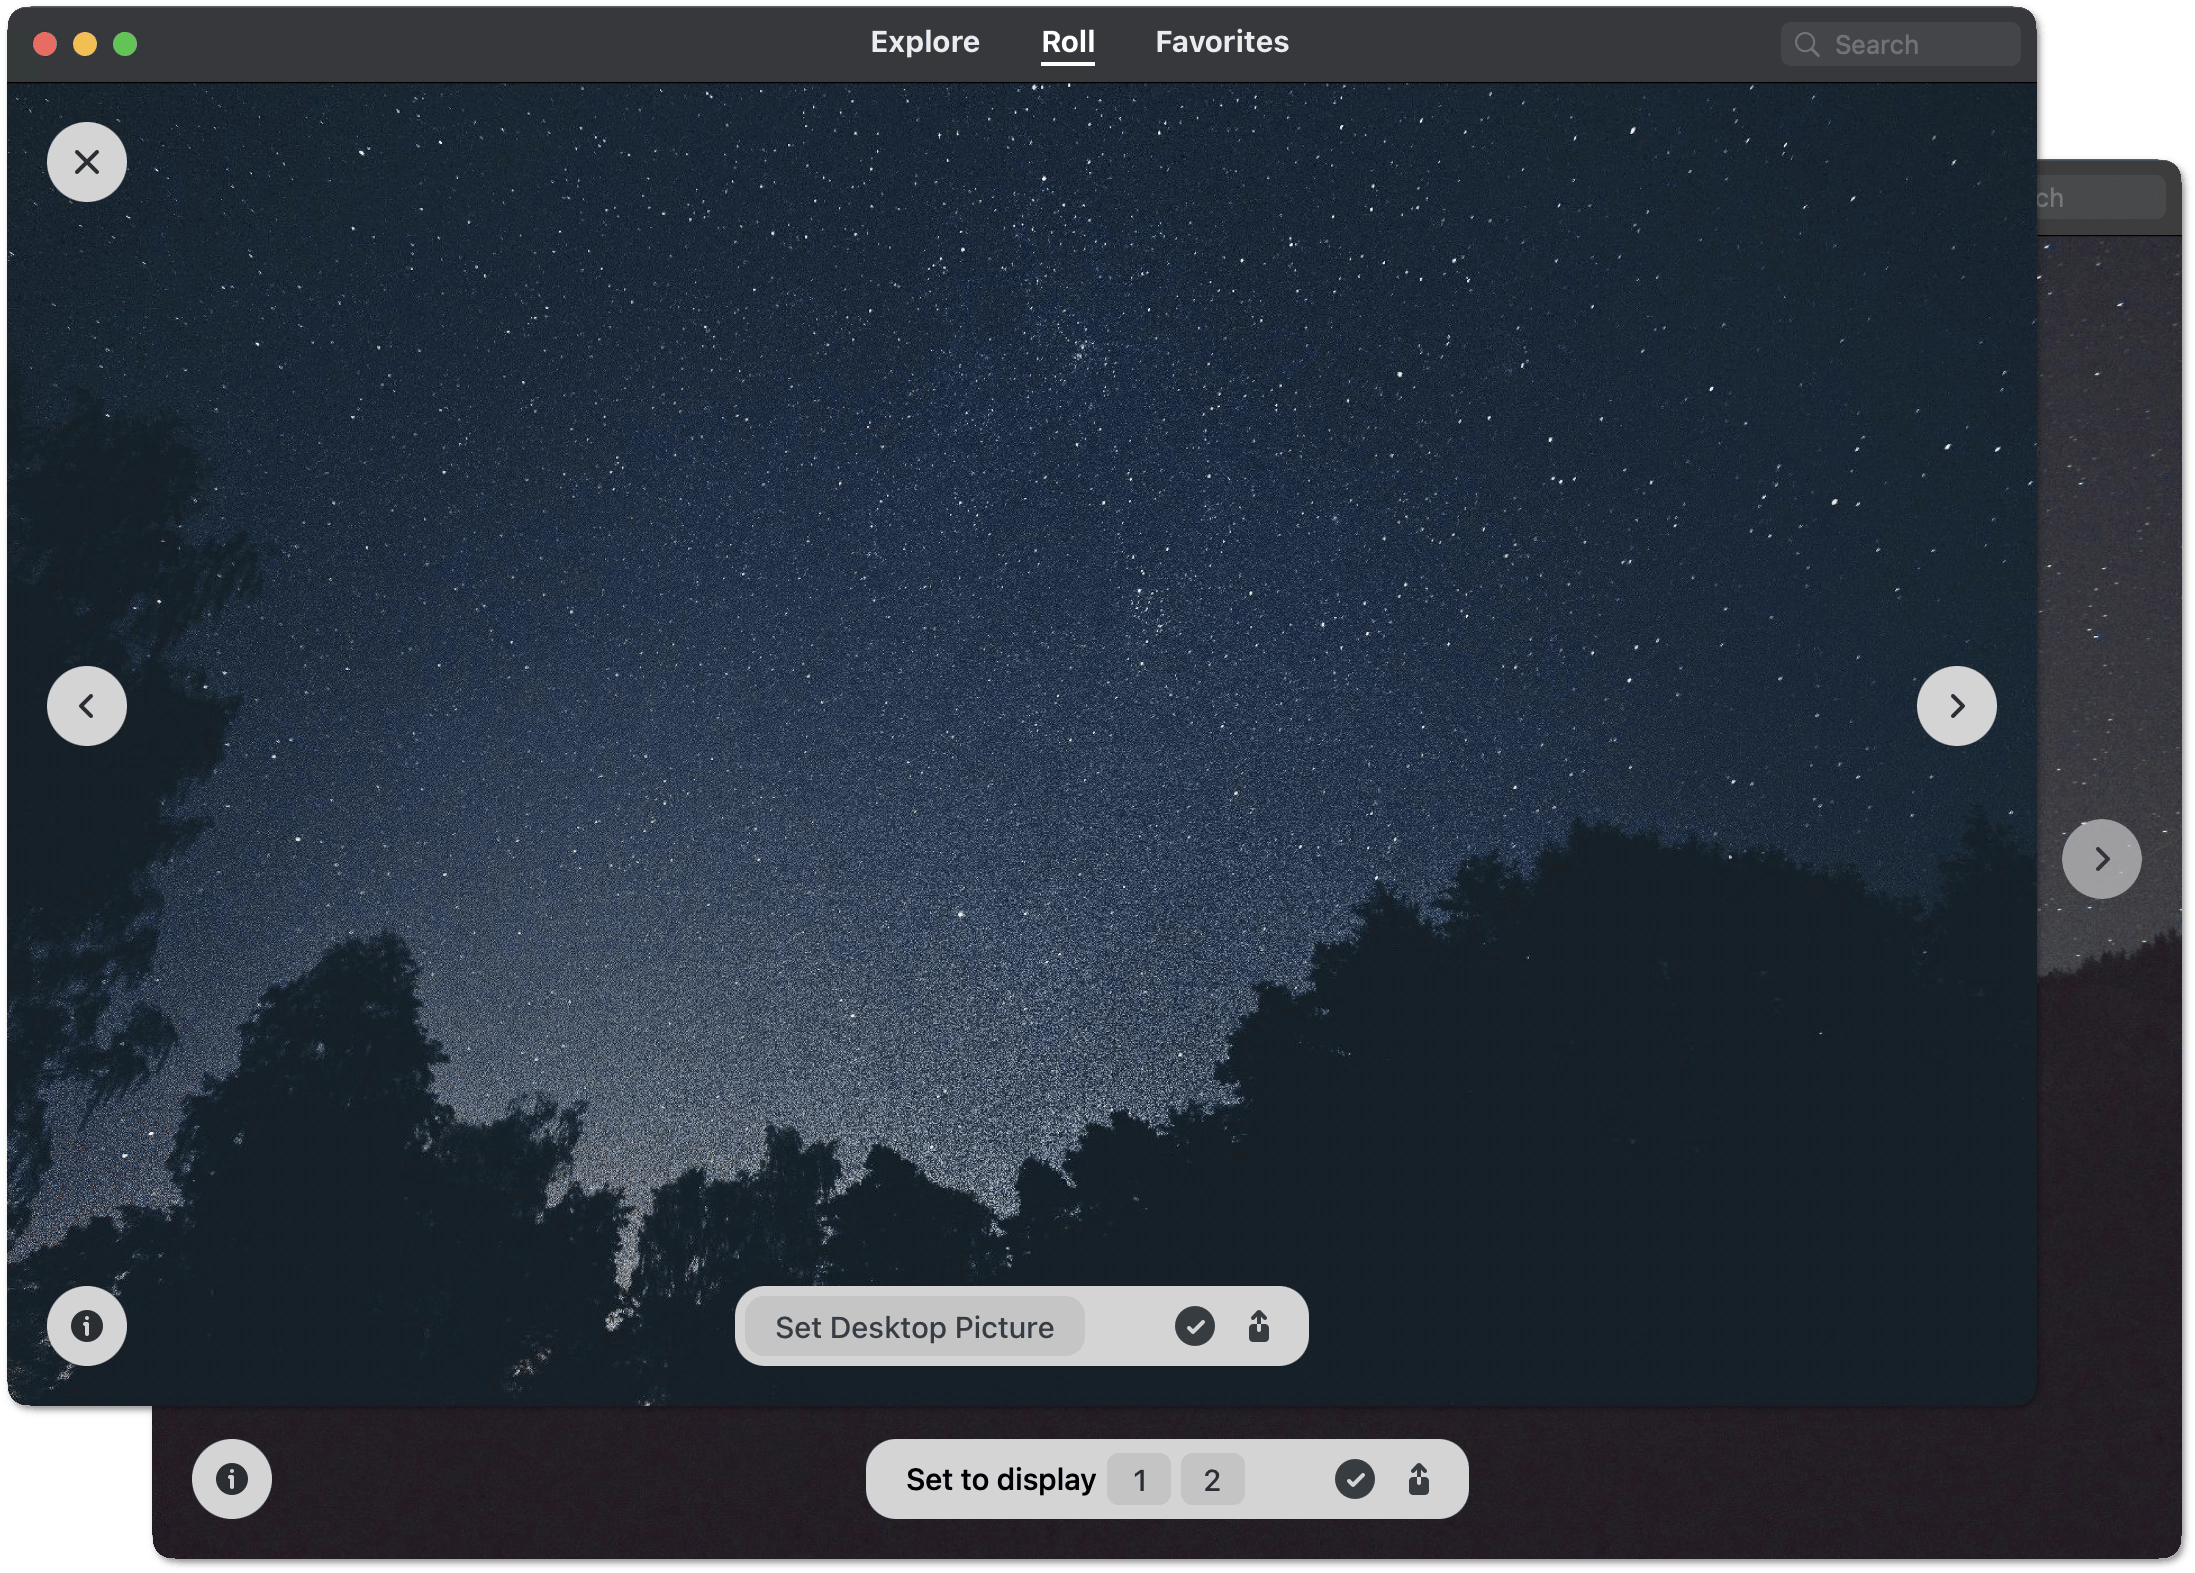
Task: Advance to next photo in front window
Action: click(1956, 706)
